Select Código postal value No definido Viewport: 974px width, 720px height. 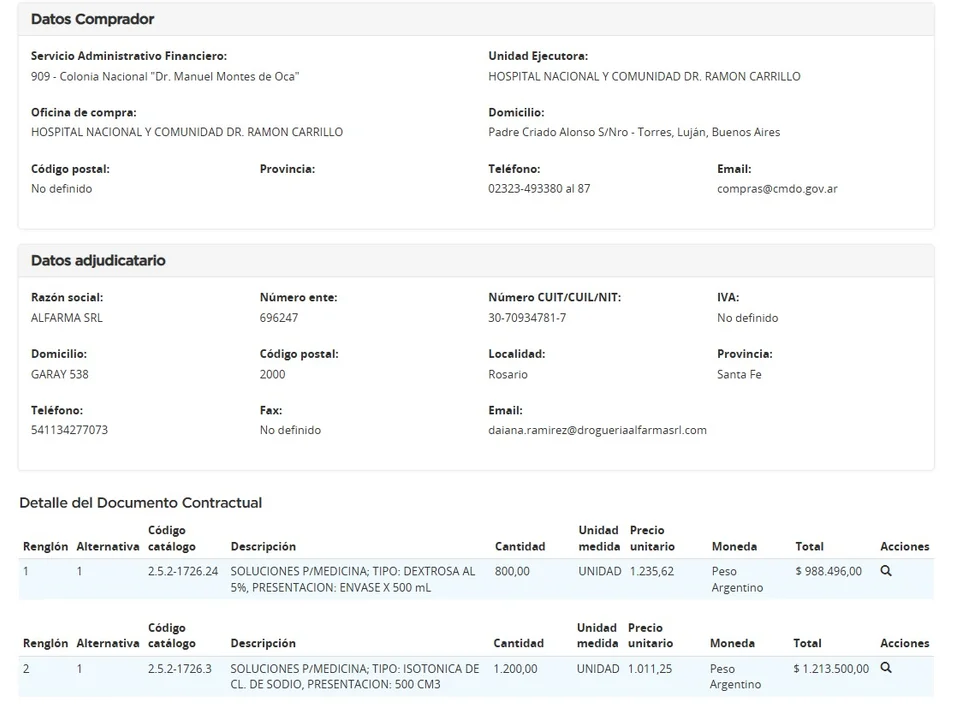click(x=61, y=189)
